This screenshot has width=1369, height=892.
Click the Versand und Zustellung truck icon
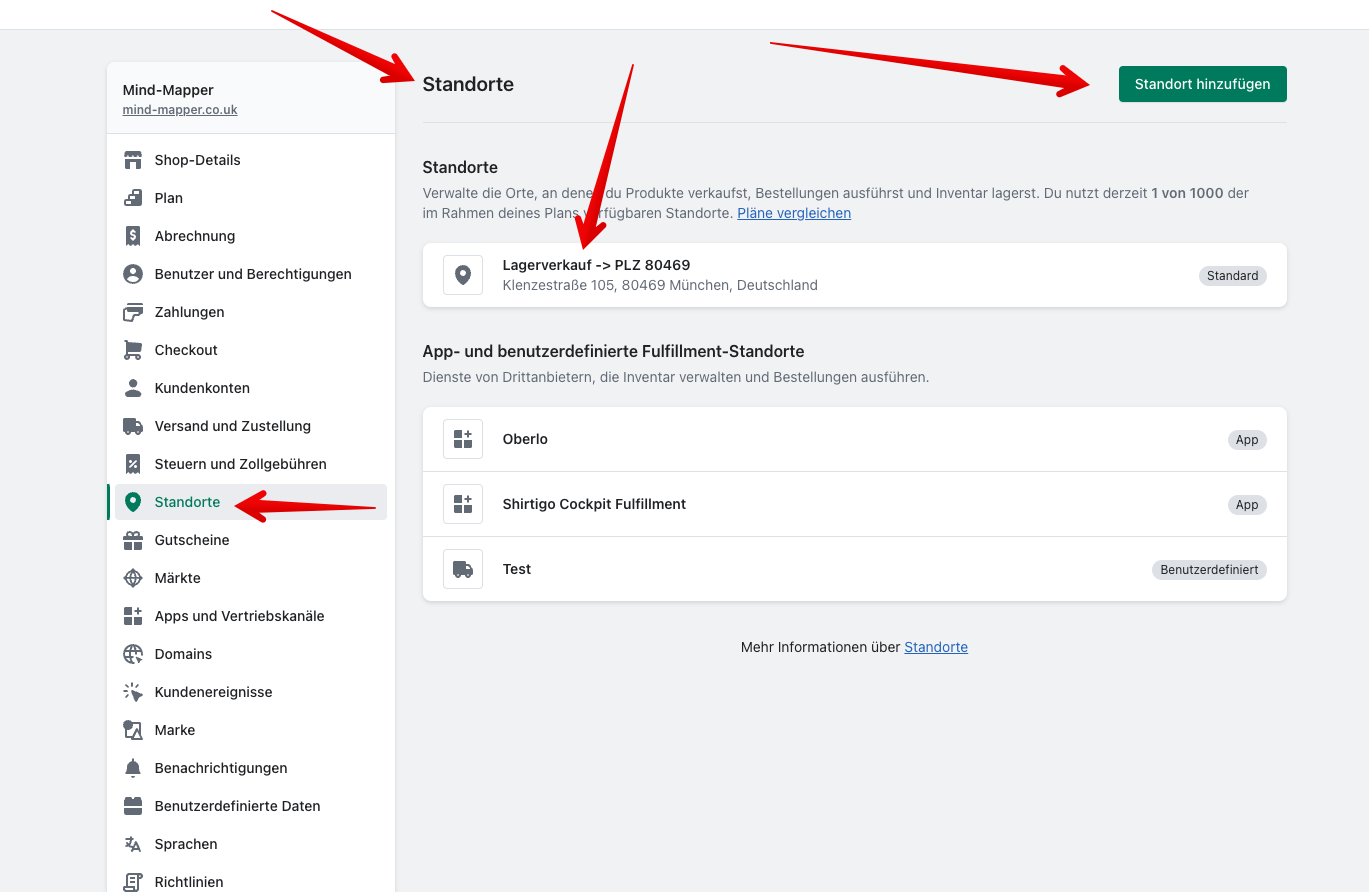tap(133, 426)
